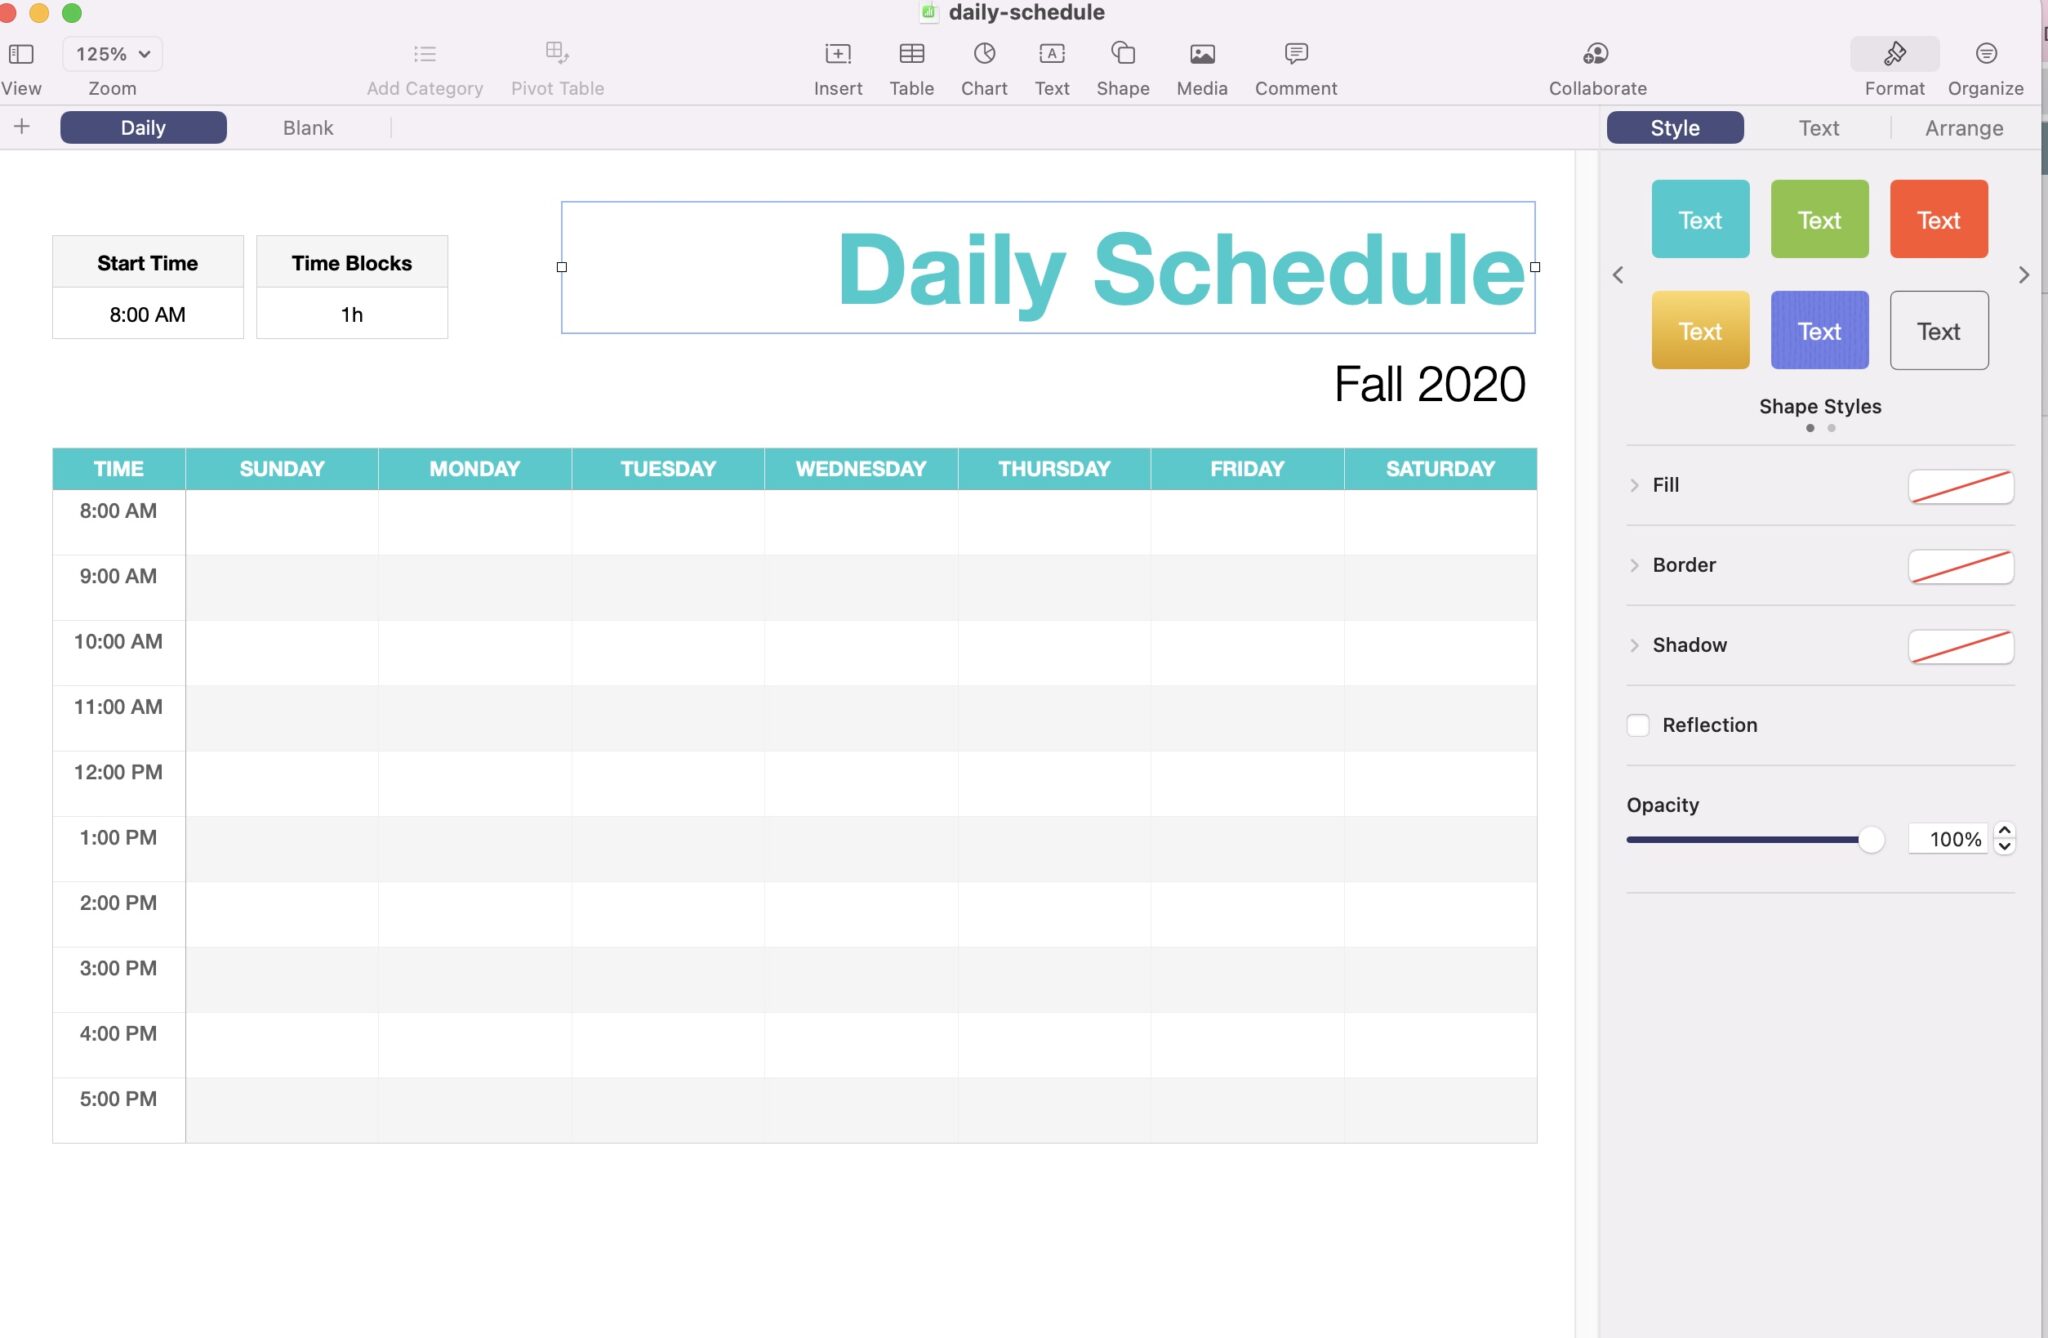This screenshot has width=2048, height=1338.
Task: Decrease opacity with stepper down arrow
Action: (2004, 847)
